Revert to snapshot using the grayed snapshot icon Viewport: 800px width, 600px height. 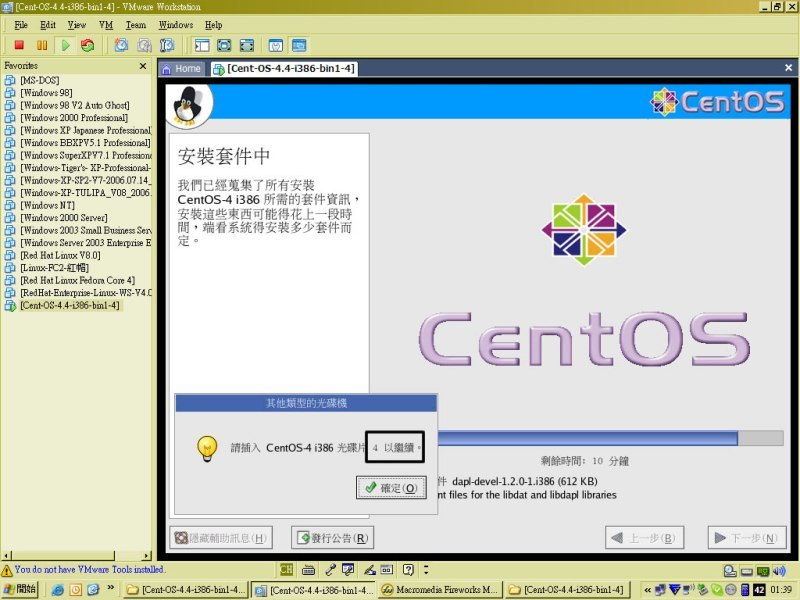pyautogui.click(x=144, y=45)
